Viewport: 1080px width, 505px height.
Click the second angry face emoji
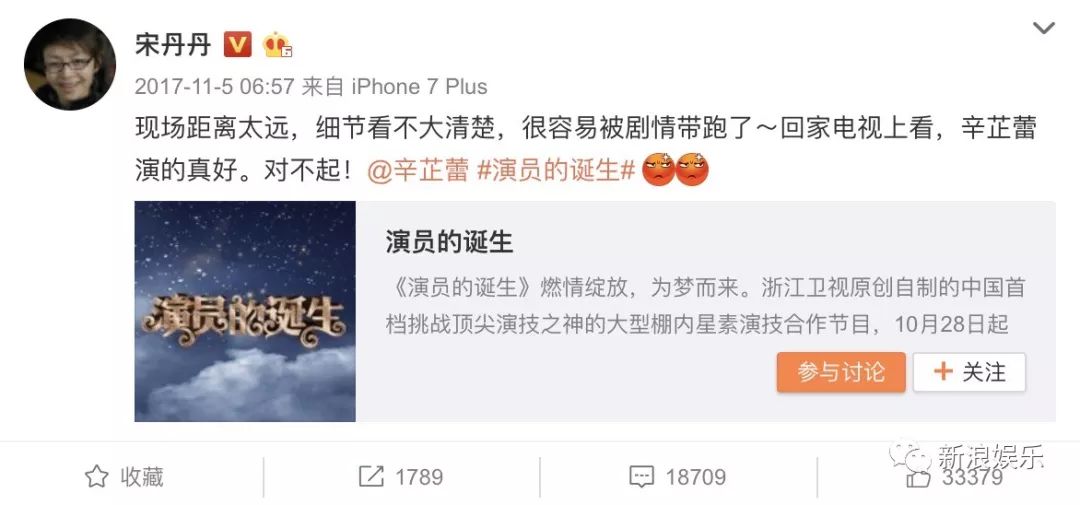[x=692, y=170]
